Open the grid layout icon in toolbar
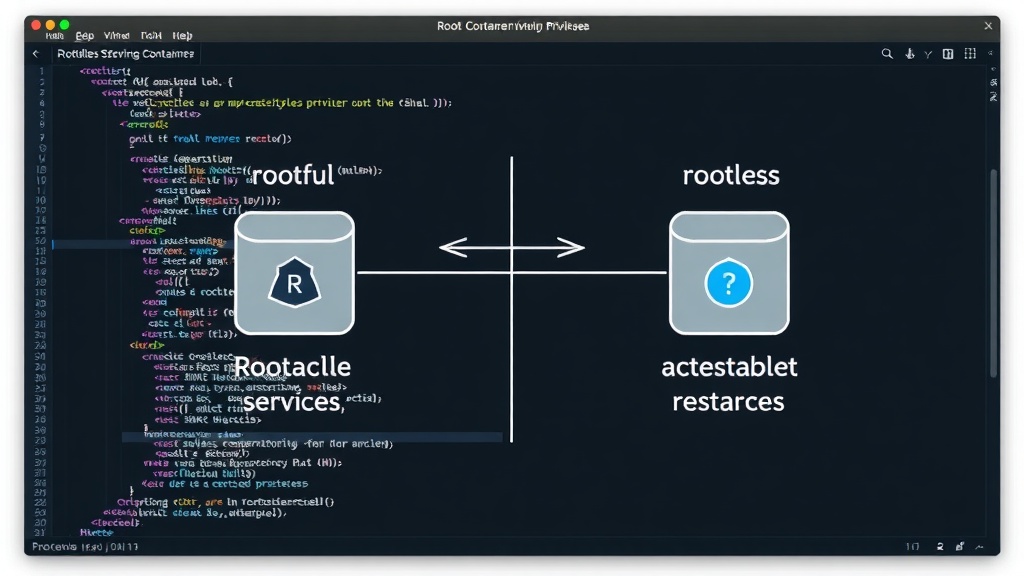This screenshot has width=1024, height=576. (970, 54)
